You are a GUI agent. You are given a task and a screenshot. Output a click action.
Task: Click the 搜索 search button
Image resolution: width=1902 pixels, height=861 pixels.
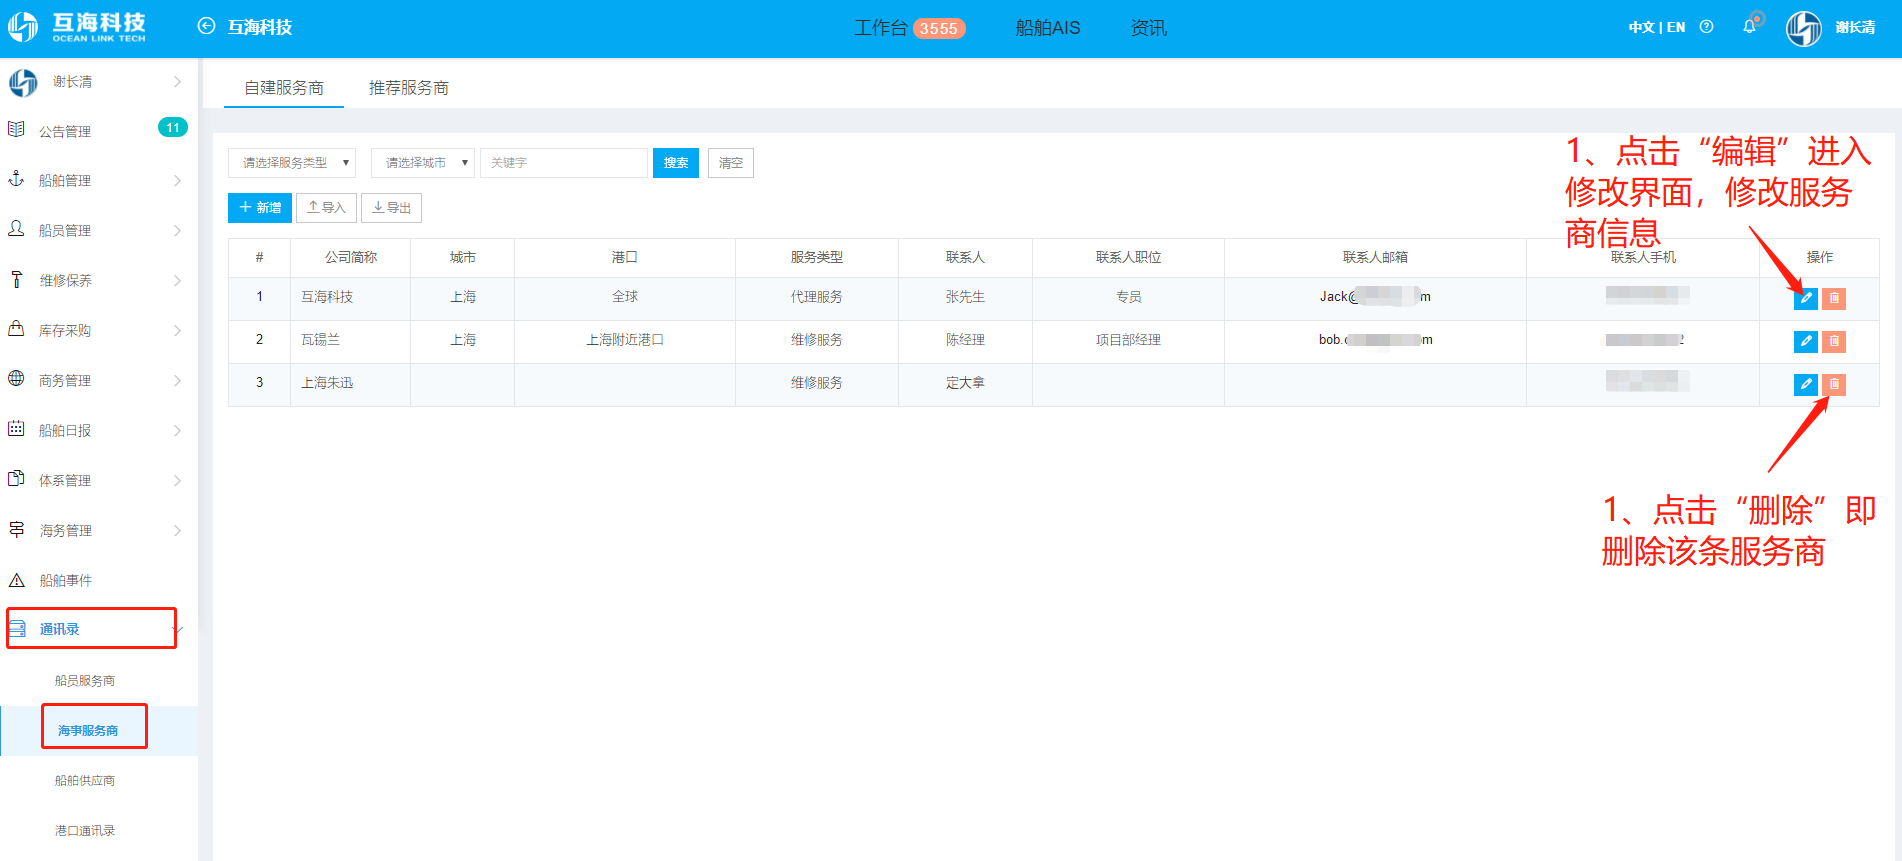[676, 163]
